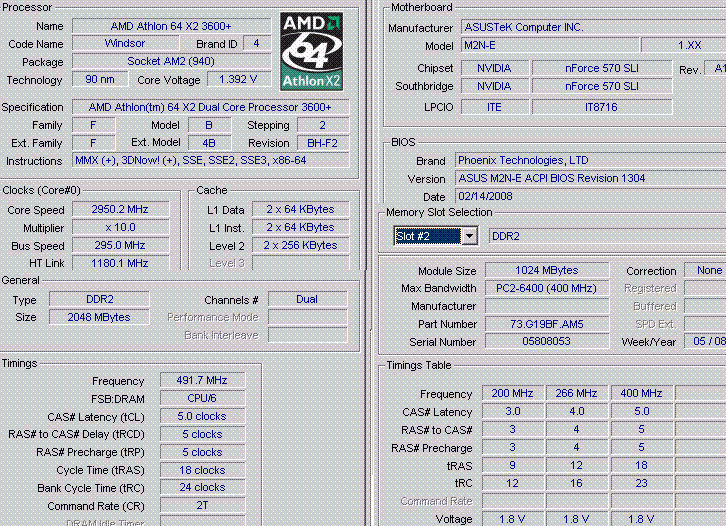Select the LPCIO vendor ITE value

coord(494,107)
